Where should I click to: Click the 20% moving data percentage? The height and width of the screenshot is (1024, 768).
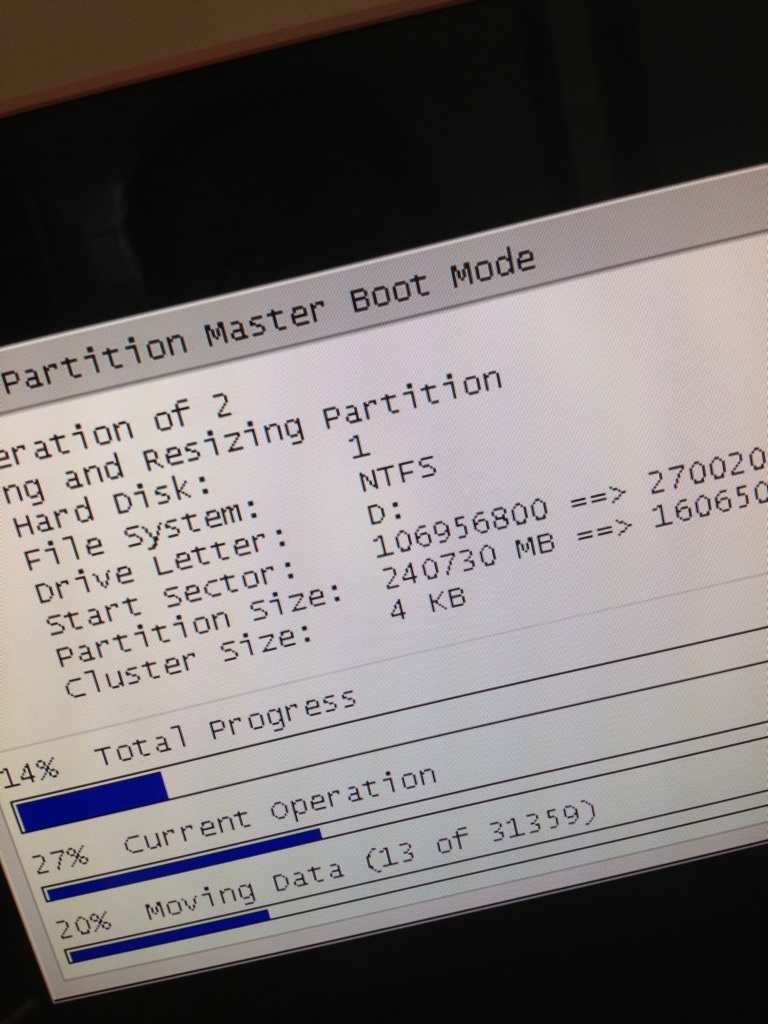coord(83,925)
